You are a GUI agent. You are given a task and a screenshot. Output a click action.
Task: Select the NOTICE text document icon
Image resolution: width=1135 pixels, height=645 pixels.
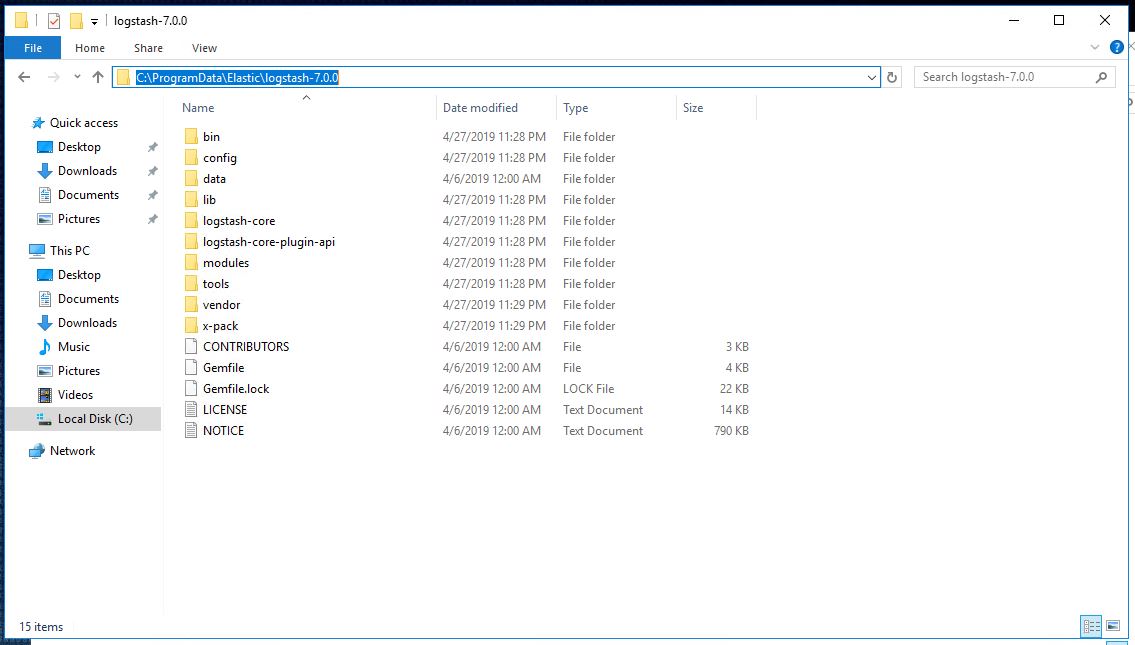pyautogui.click(x=191, y=430)
